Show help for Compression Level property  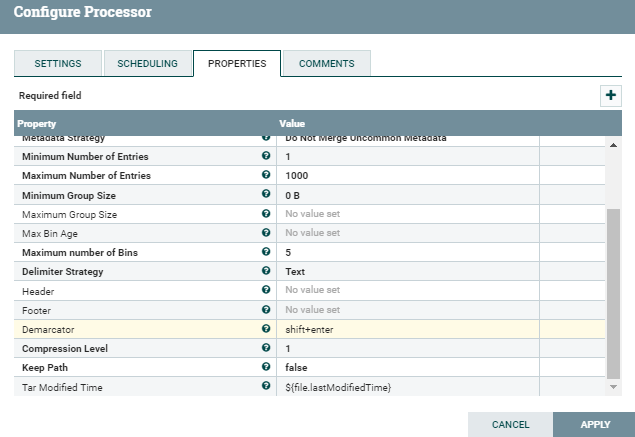tap(266, 348)
